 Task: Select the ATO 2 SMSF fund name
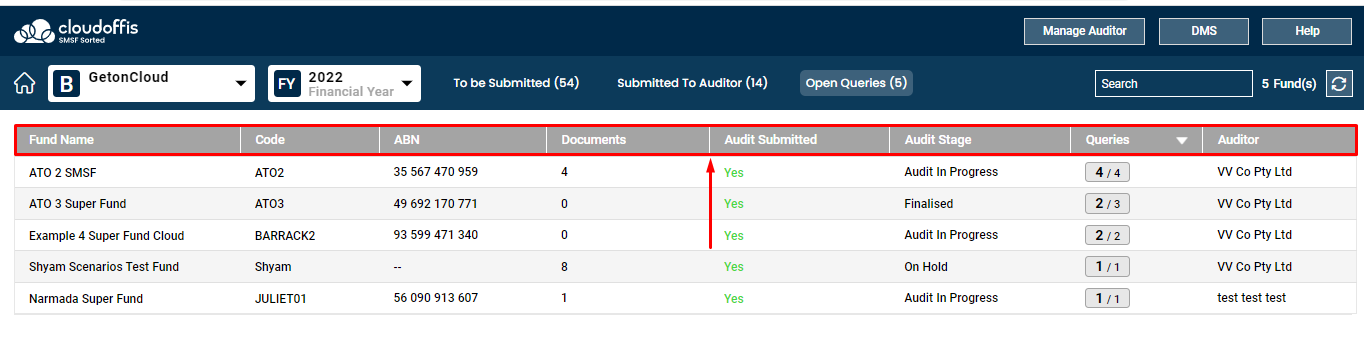63,172
